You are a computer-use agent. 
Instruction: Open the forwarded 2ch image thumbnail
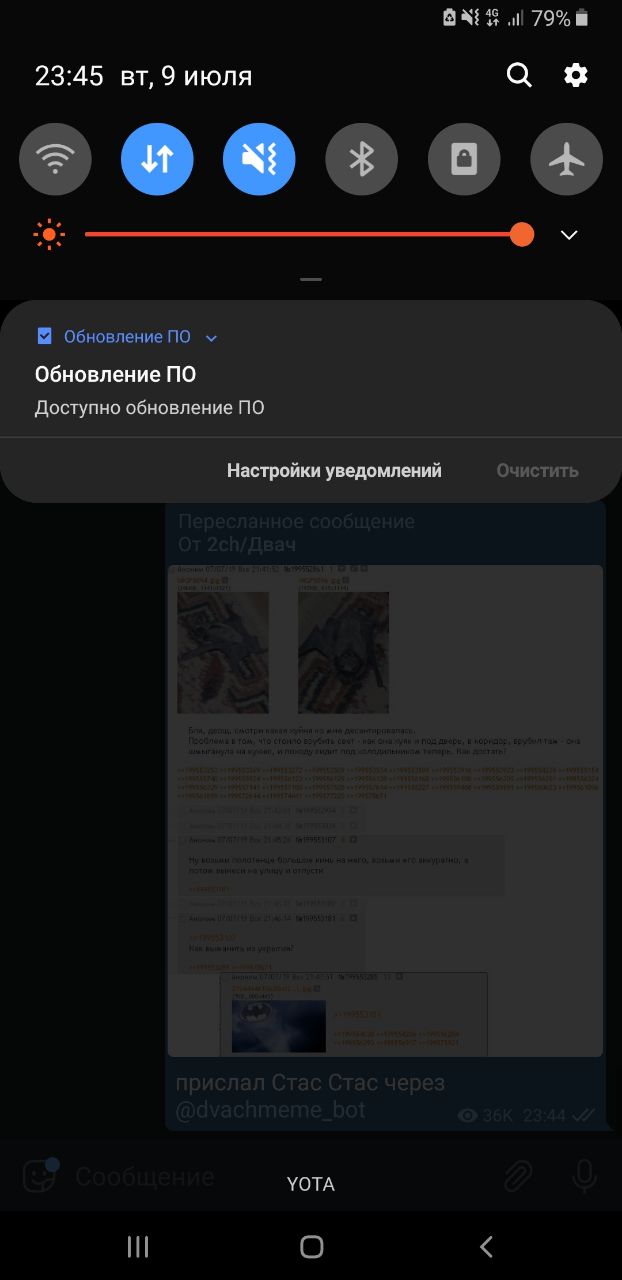point(385,810)
